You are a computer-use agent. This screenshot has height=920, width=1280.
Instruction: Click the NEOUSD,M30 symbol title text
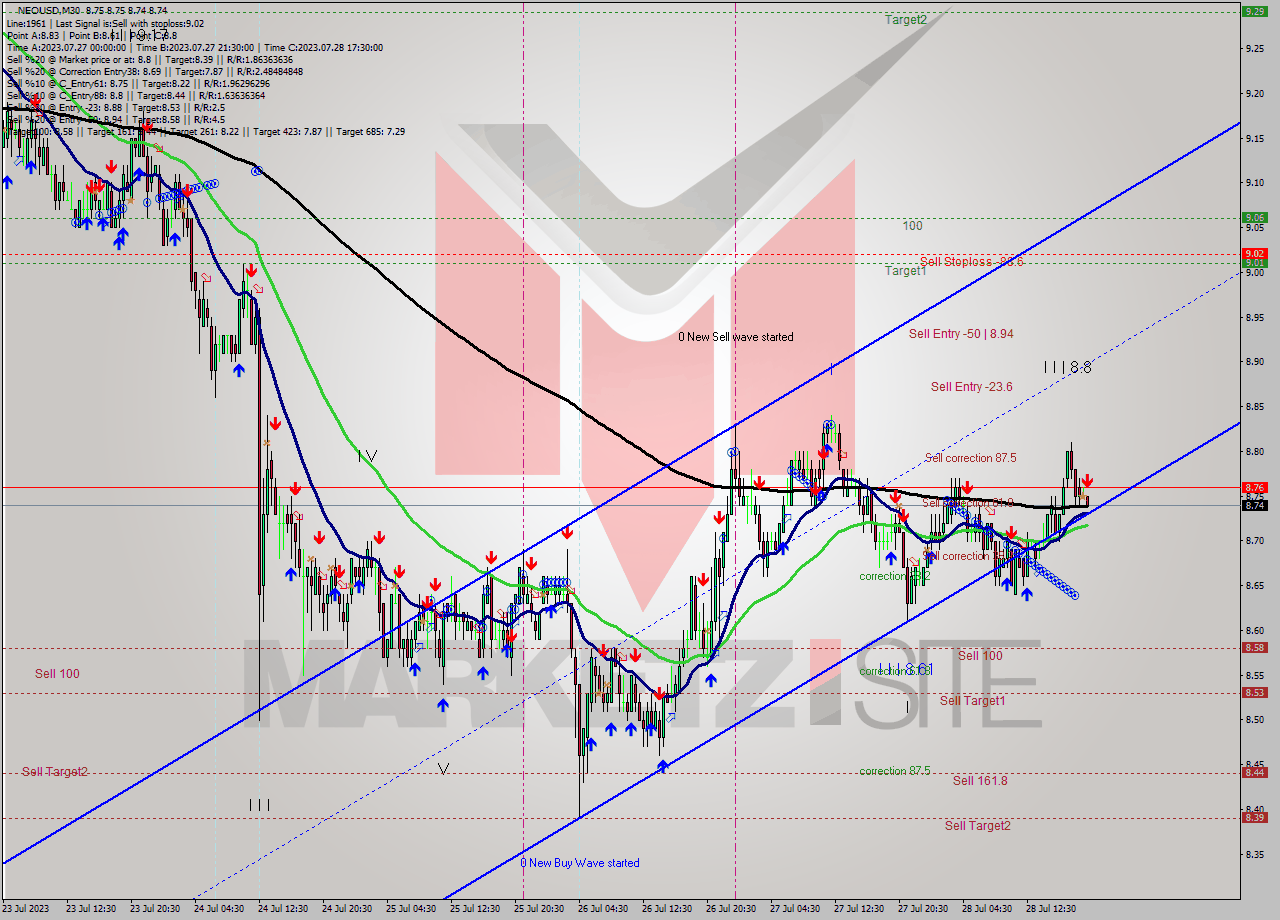point(47,9)
